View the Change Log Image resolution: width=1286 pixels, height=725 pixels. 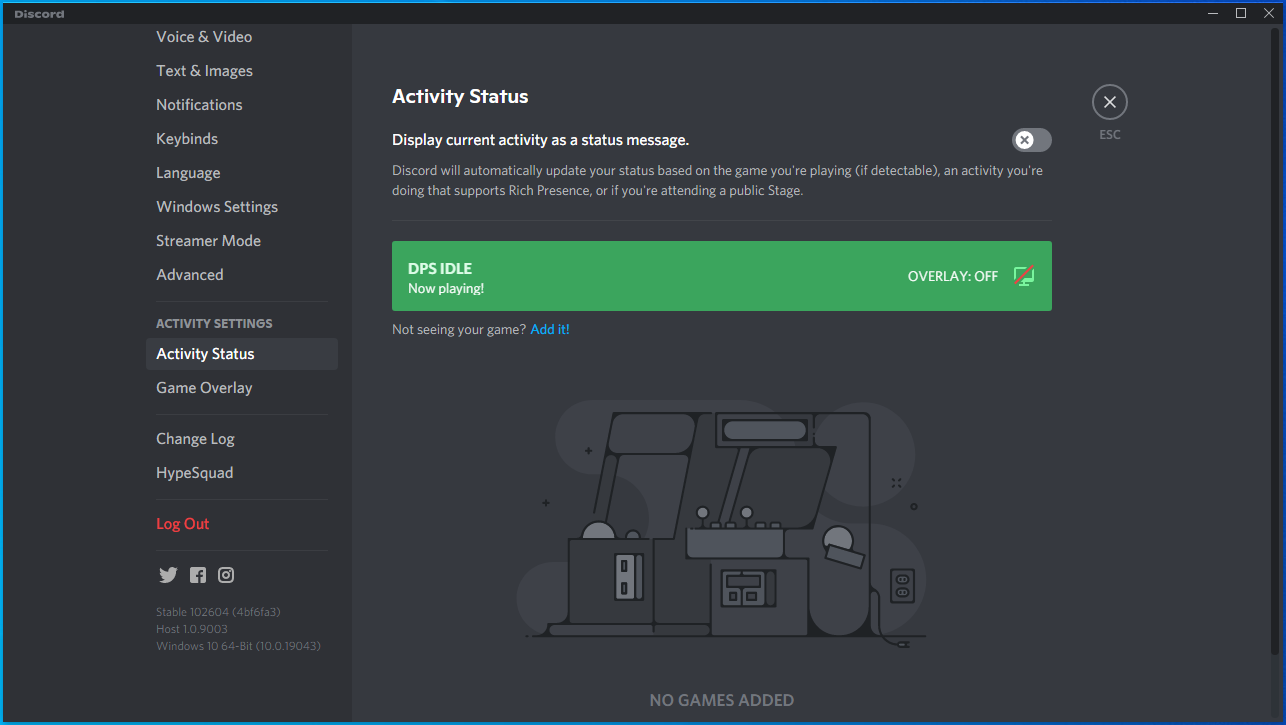point(195,439)
